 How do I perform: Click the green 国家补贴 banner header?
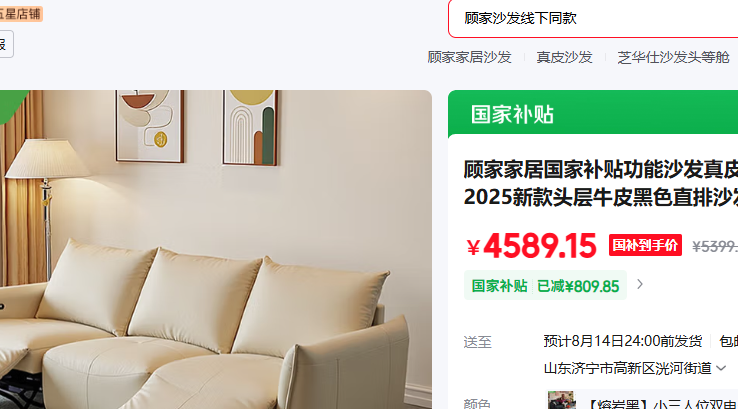pos(593,114)
